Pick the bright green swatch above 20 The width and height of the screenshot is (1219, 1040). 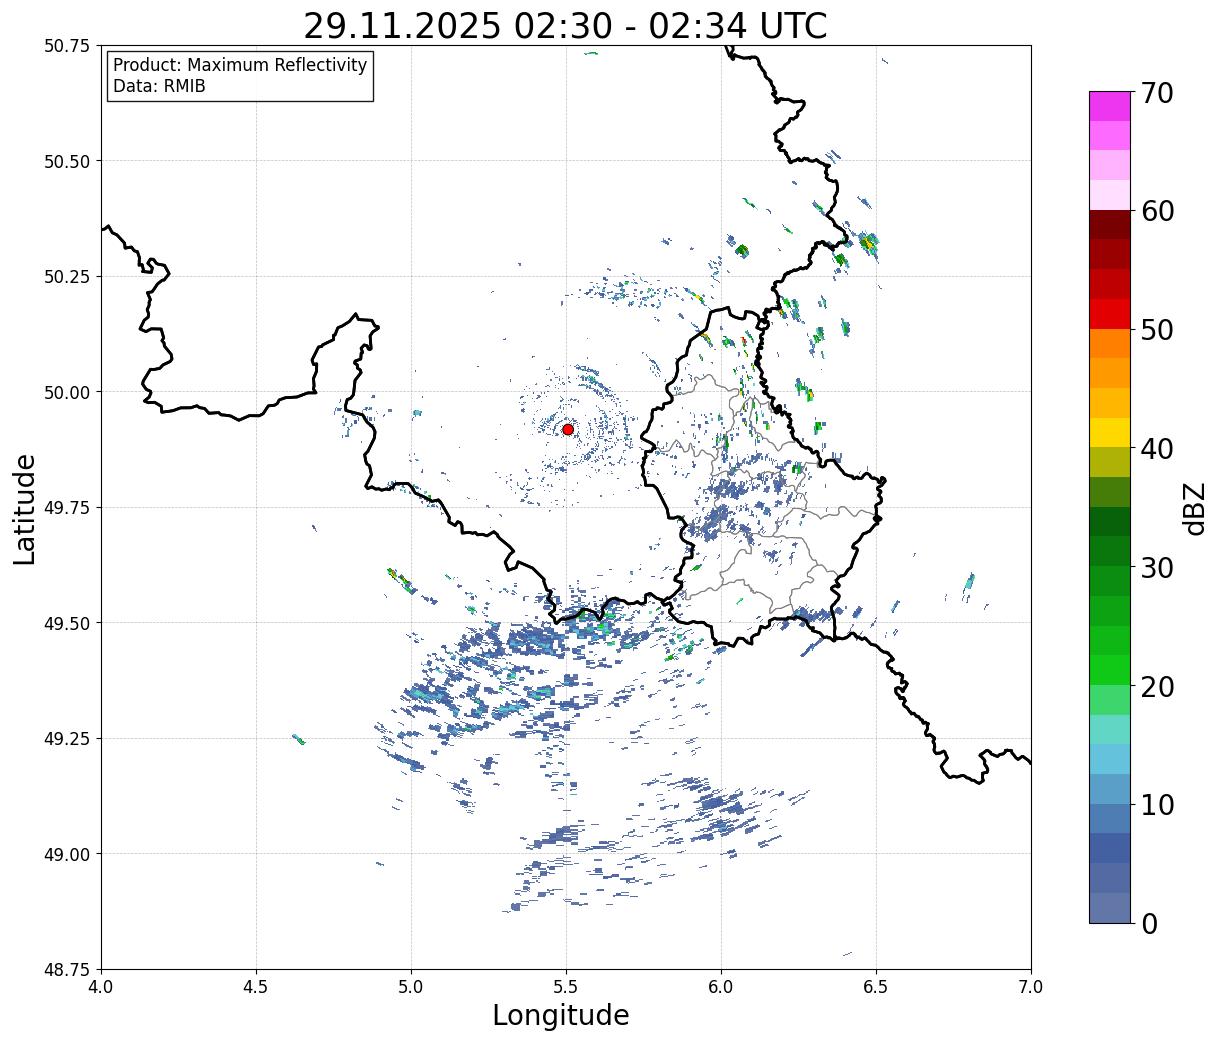(1110, 669)
